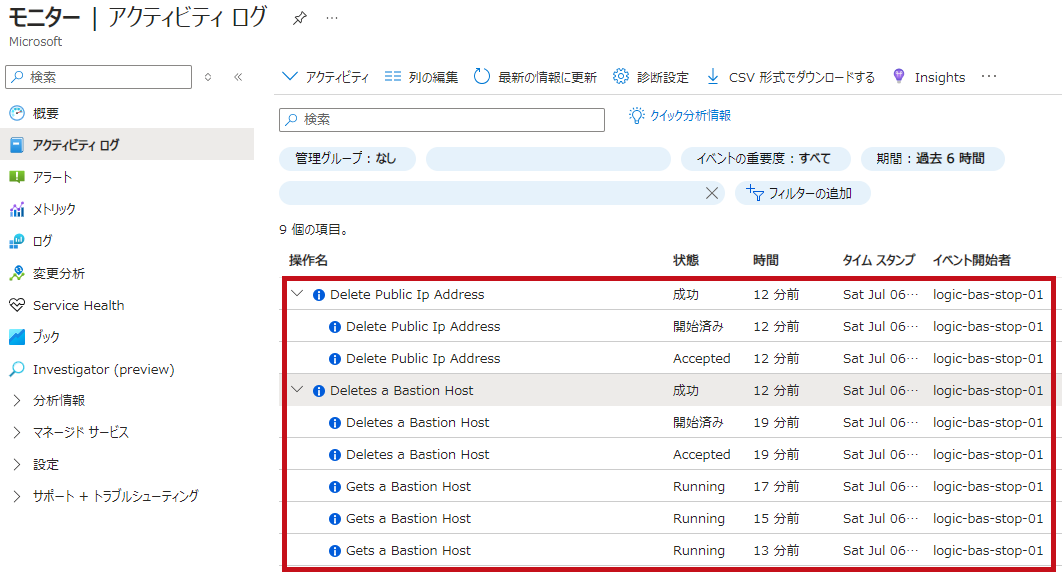
Task: Clear the blank filter pill with X
Action: (712, 193)
